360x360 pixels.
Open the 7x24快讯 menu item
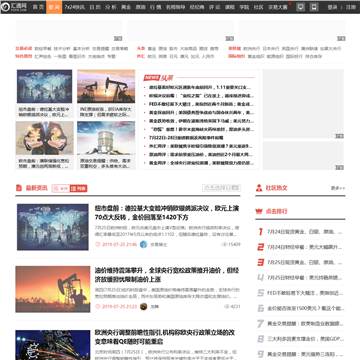pyautogui.click(x=75, y=7)
